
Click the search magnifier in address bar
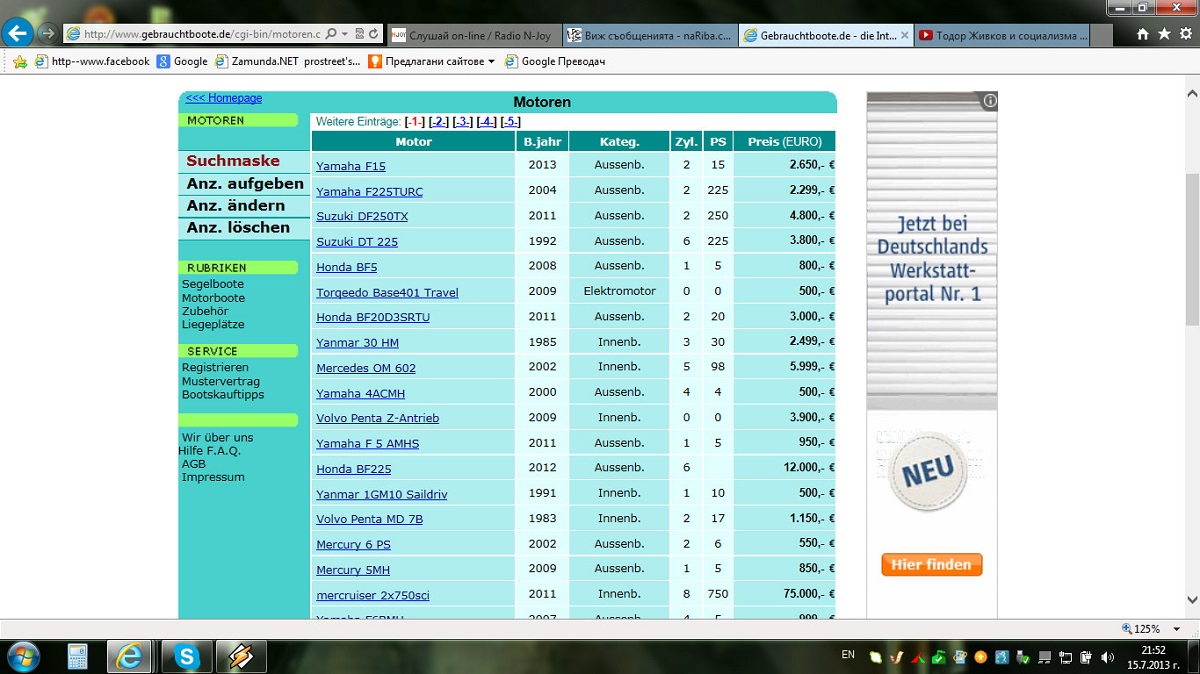pyautogui.click(x=331, y=33)
